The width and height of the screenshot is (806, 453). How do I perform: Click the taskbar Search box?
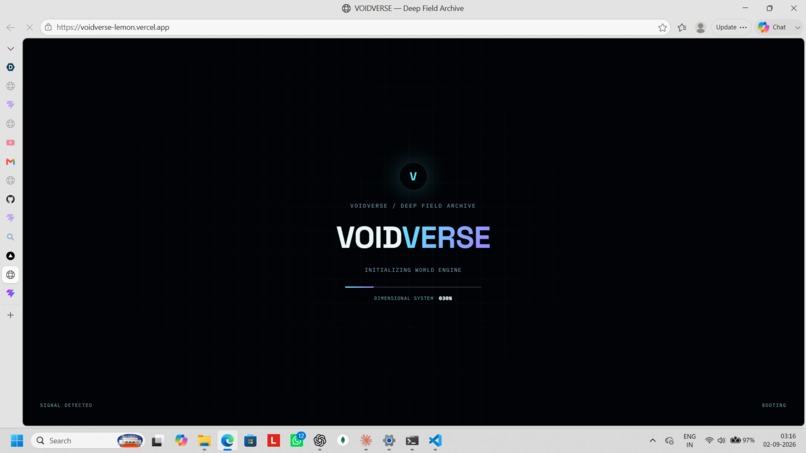click(88, 441)
